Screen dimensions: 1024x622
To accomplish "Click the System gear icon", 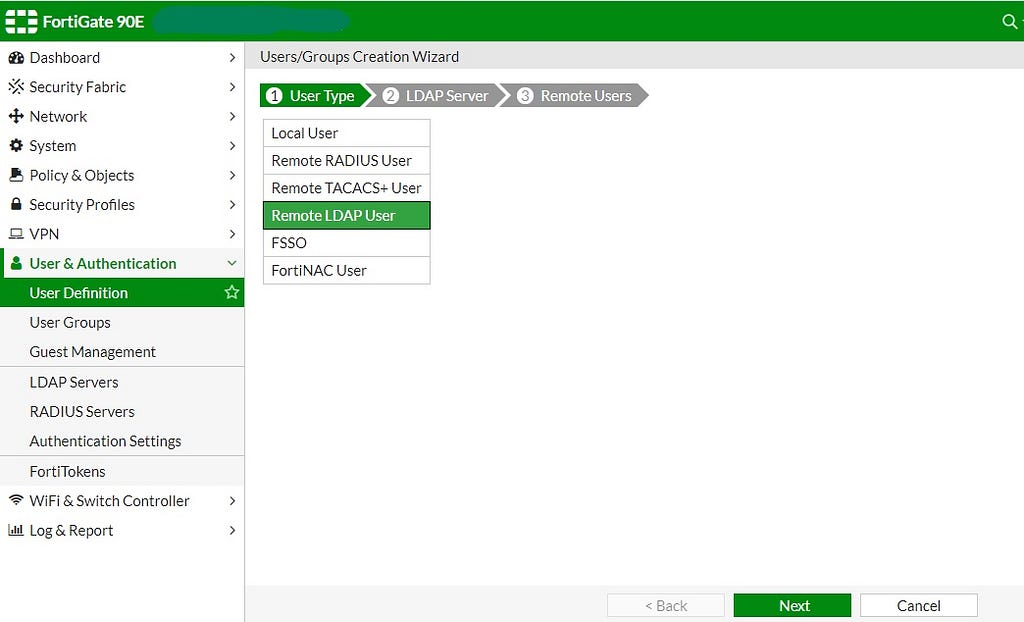I will tap(16, 146).
